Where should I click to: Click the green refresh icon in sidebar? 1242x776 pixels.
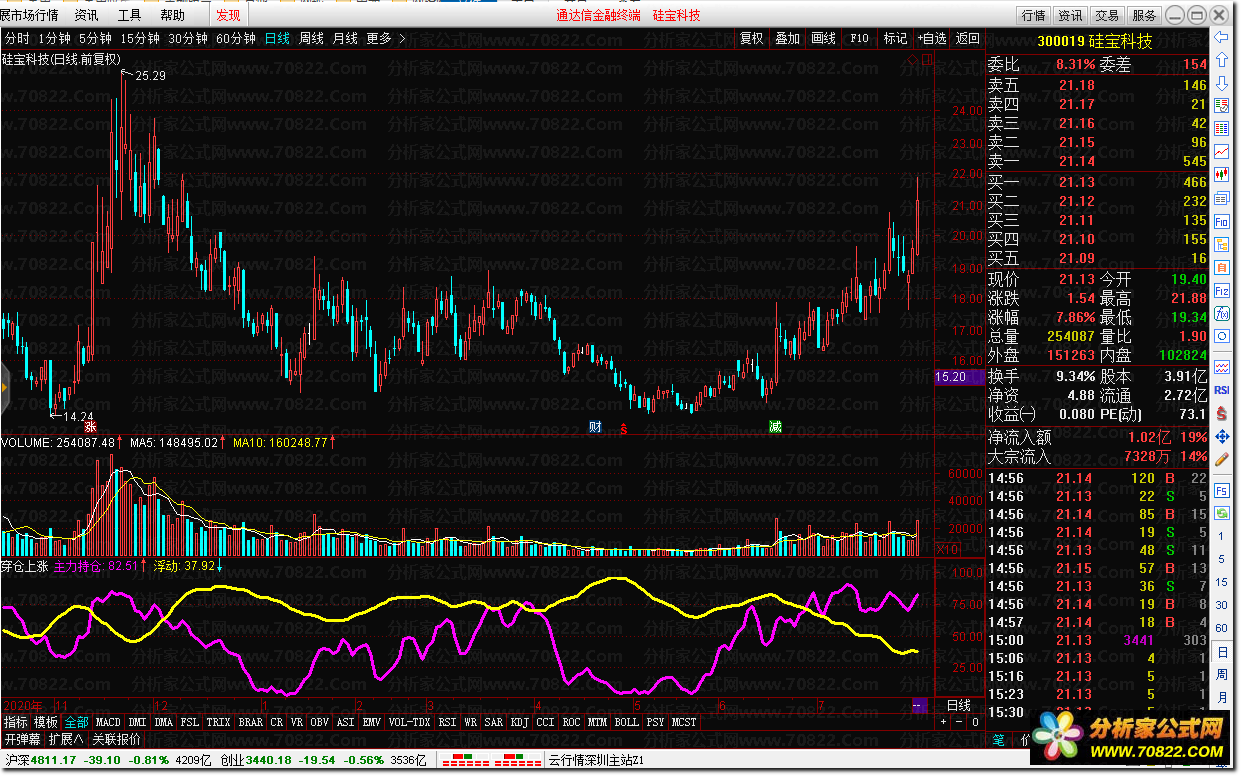pos(1221,513)
